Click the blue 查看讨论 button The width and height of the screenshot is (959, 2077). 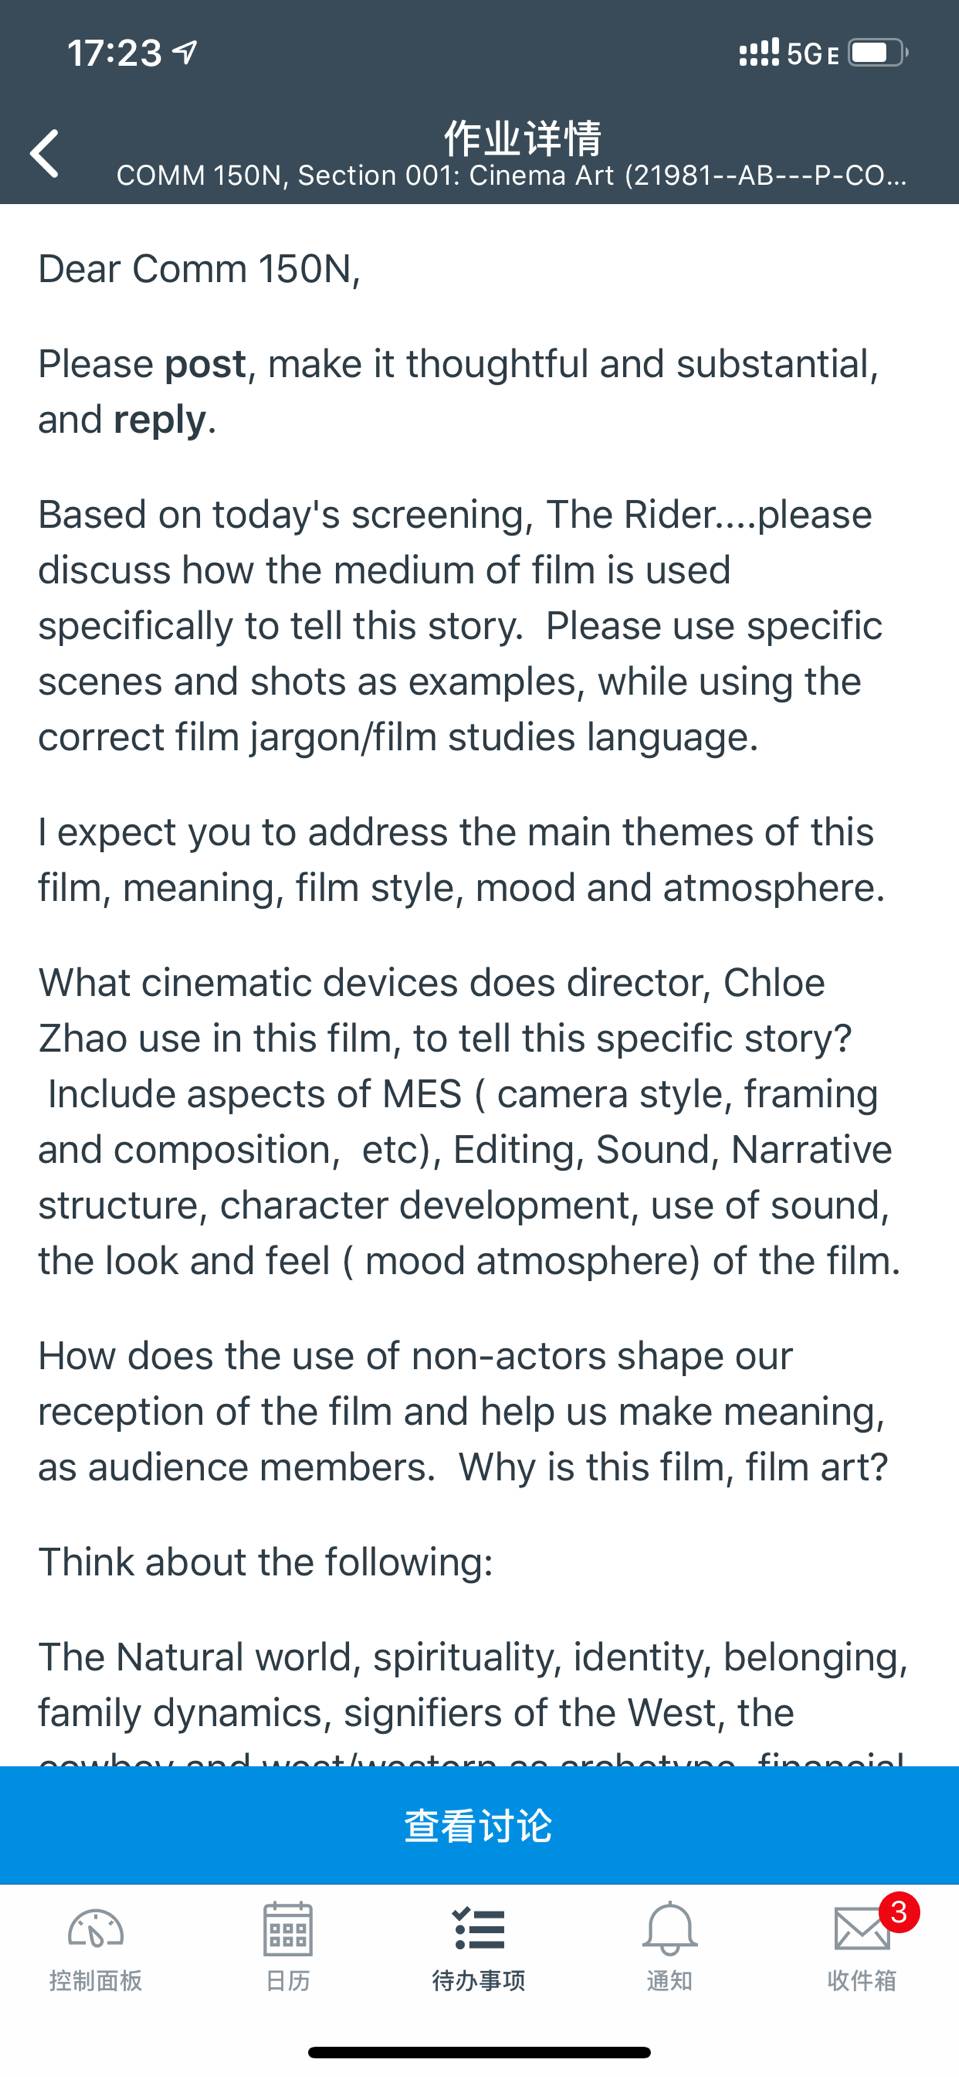(479, 1825)
